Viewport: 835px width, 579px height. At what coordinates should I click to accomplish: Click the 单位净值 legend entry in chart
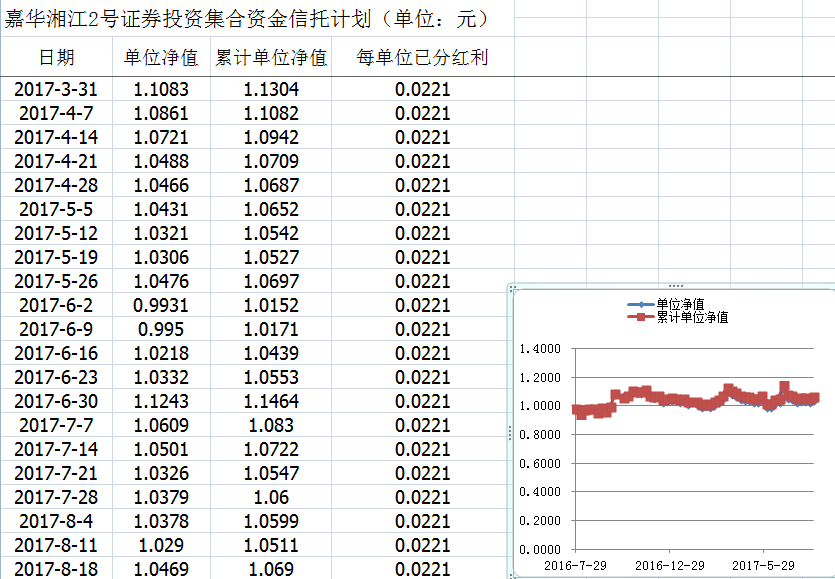pos(679,304)
